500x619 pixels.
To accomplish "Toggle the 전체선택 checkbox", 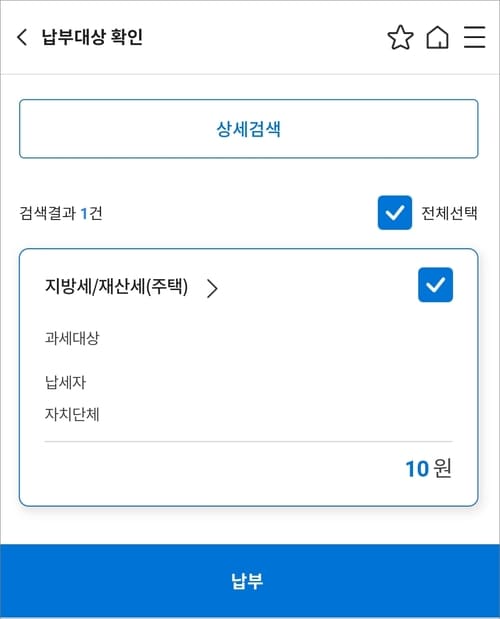I will coord(395,212).
